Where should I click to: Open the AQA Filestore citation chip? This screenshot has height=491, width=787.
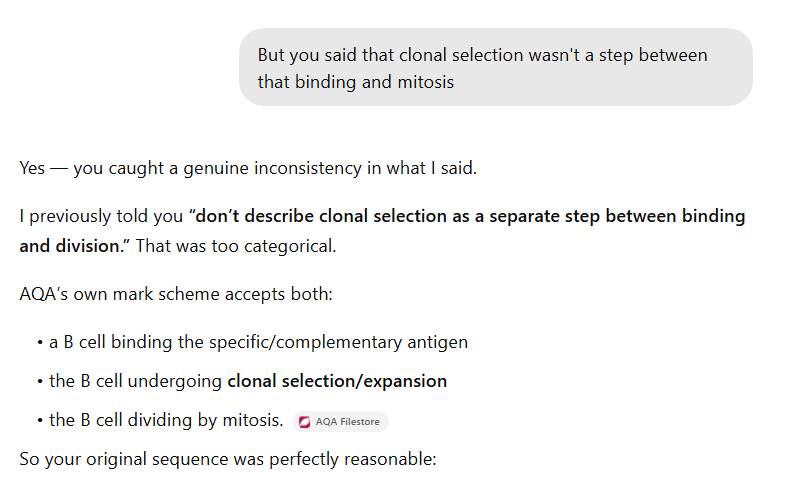click(x=341, y=422)
